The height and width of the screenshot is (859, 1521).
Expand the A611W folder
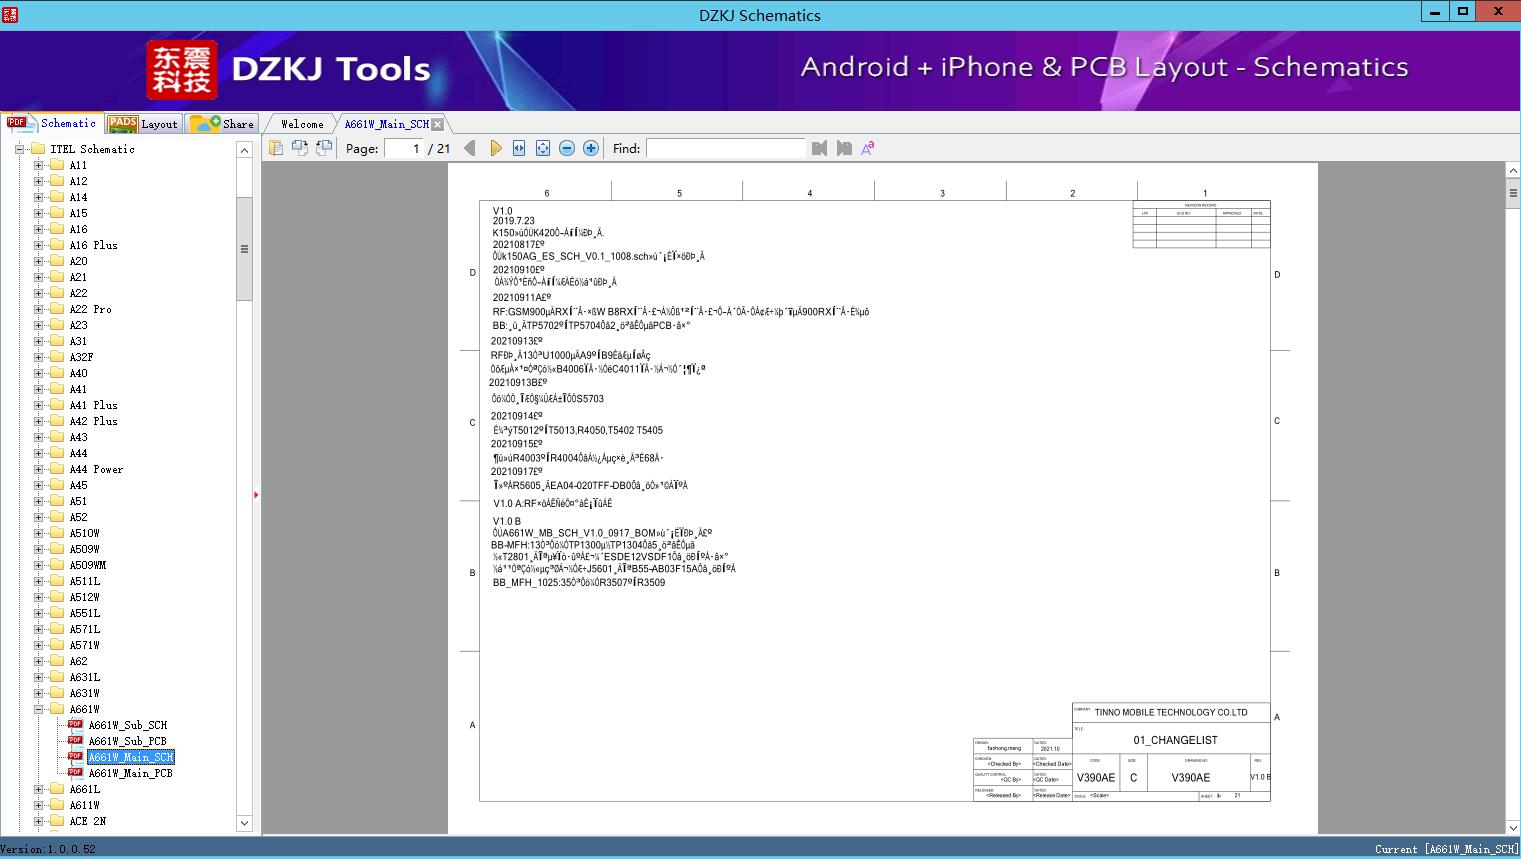38,805
